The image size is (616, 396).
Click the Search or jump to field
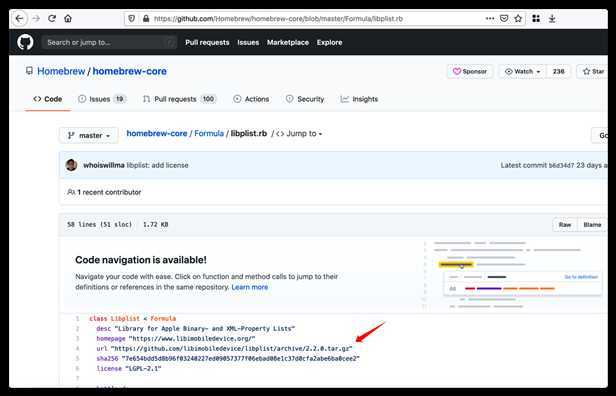click(109, 42)
